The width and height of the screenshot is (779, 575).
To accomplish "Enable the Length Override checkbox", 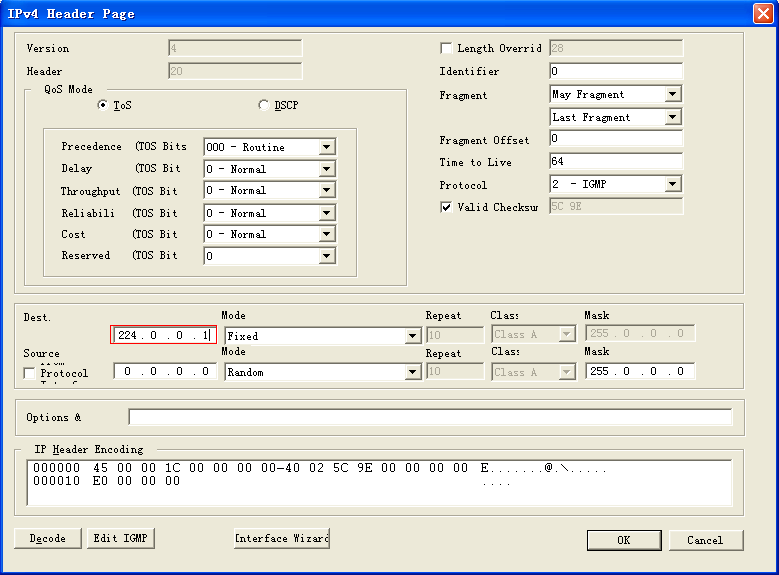I will 446,48.
